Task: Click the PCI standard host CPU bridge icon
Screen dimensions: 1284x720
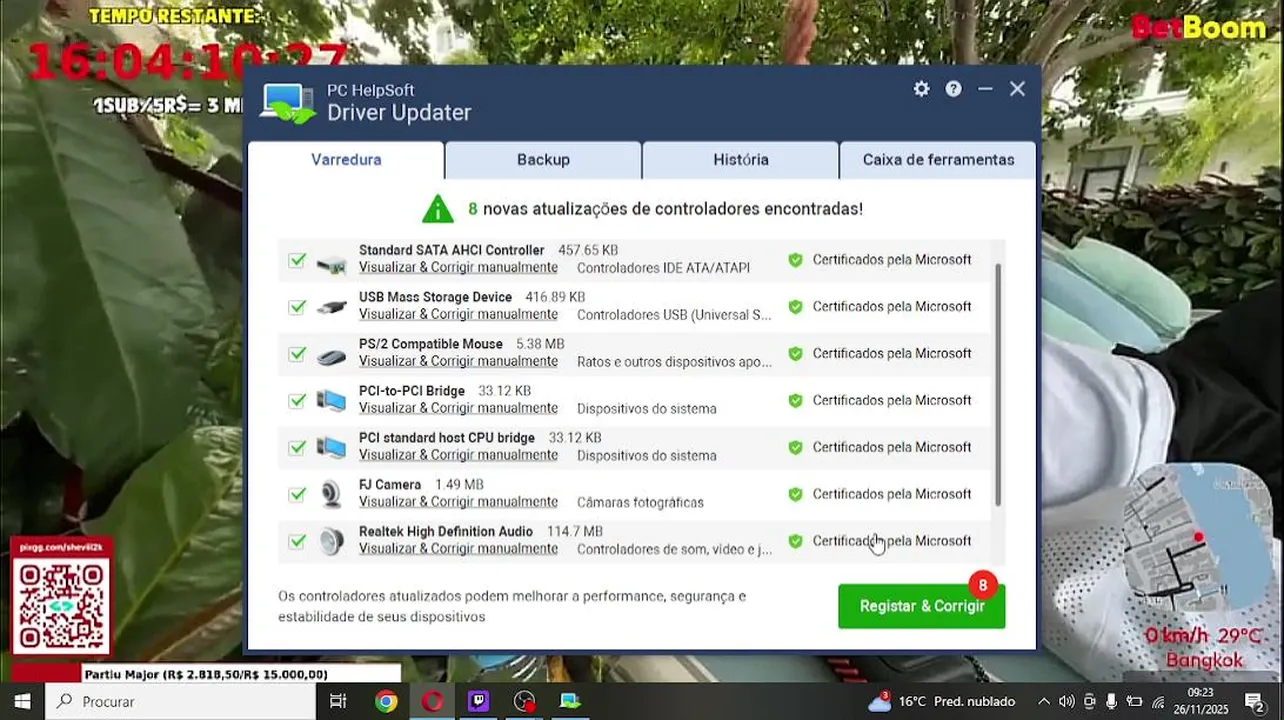Action: click(331, 447)
